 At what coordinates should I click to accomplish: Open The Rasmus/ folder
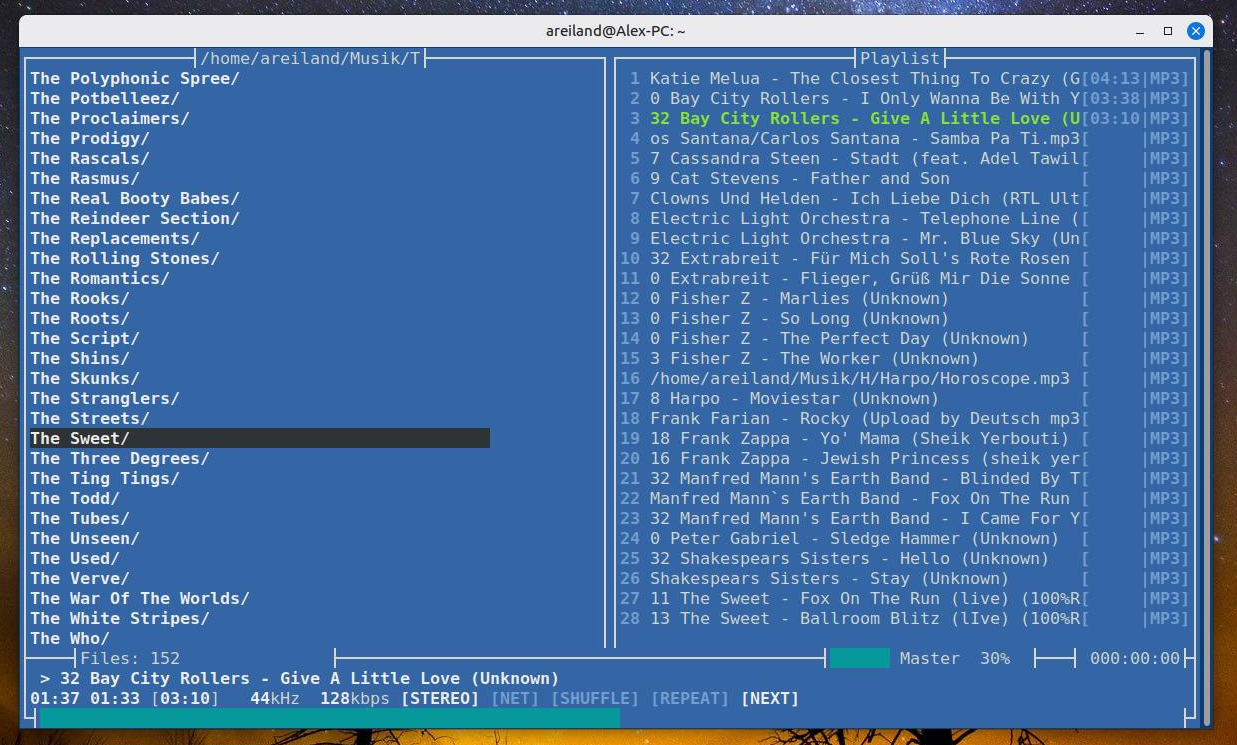(x=85, y=178)
